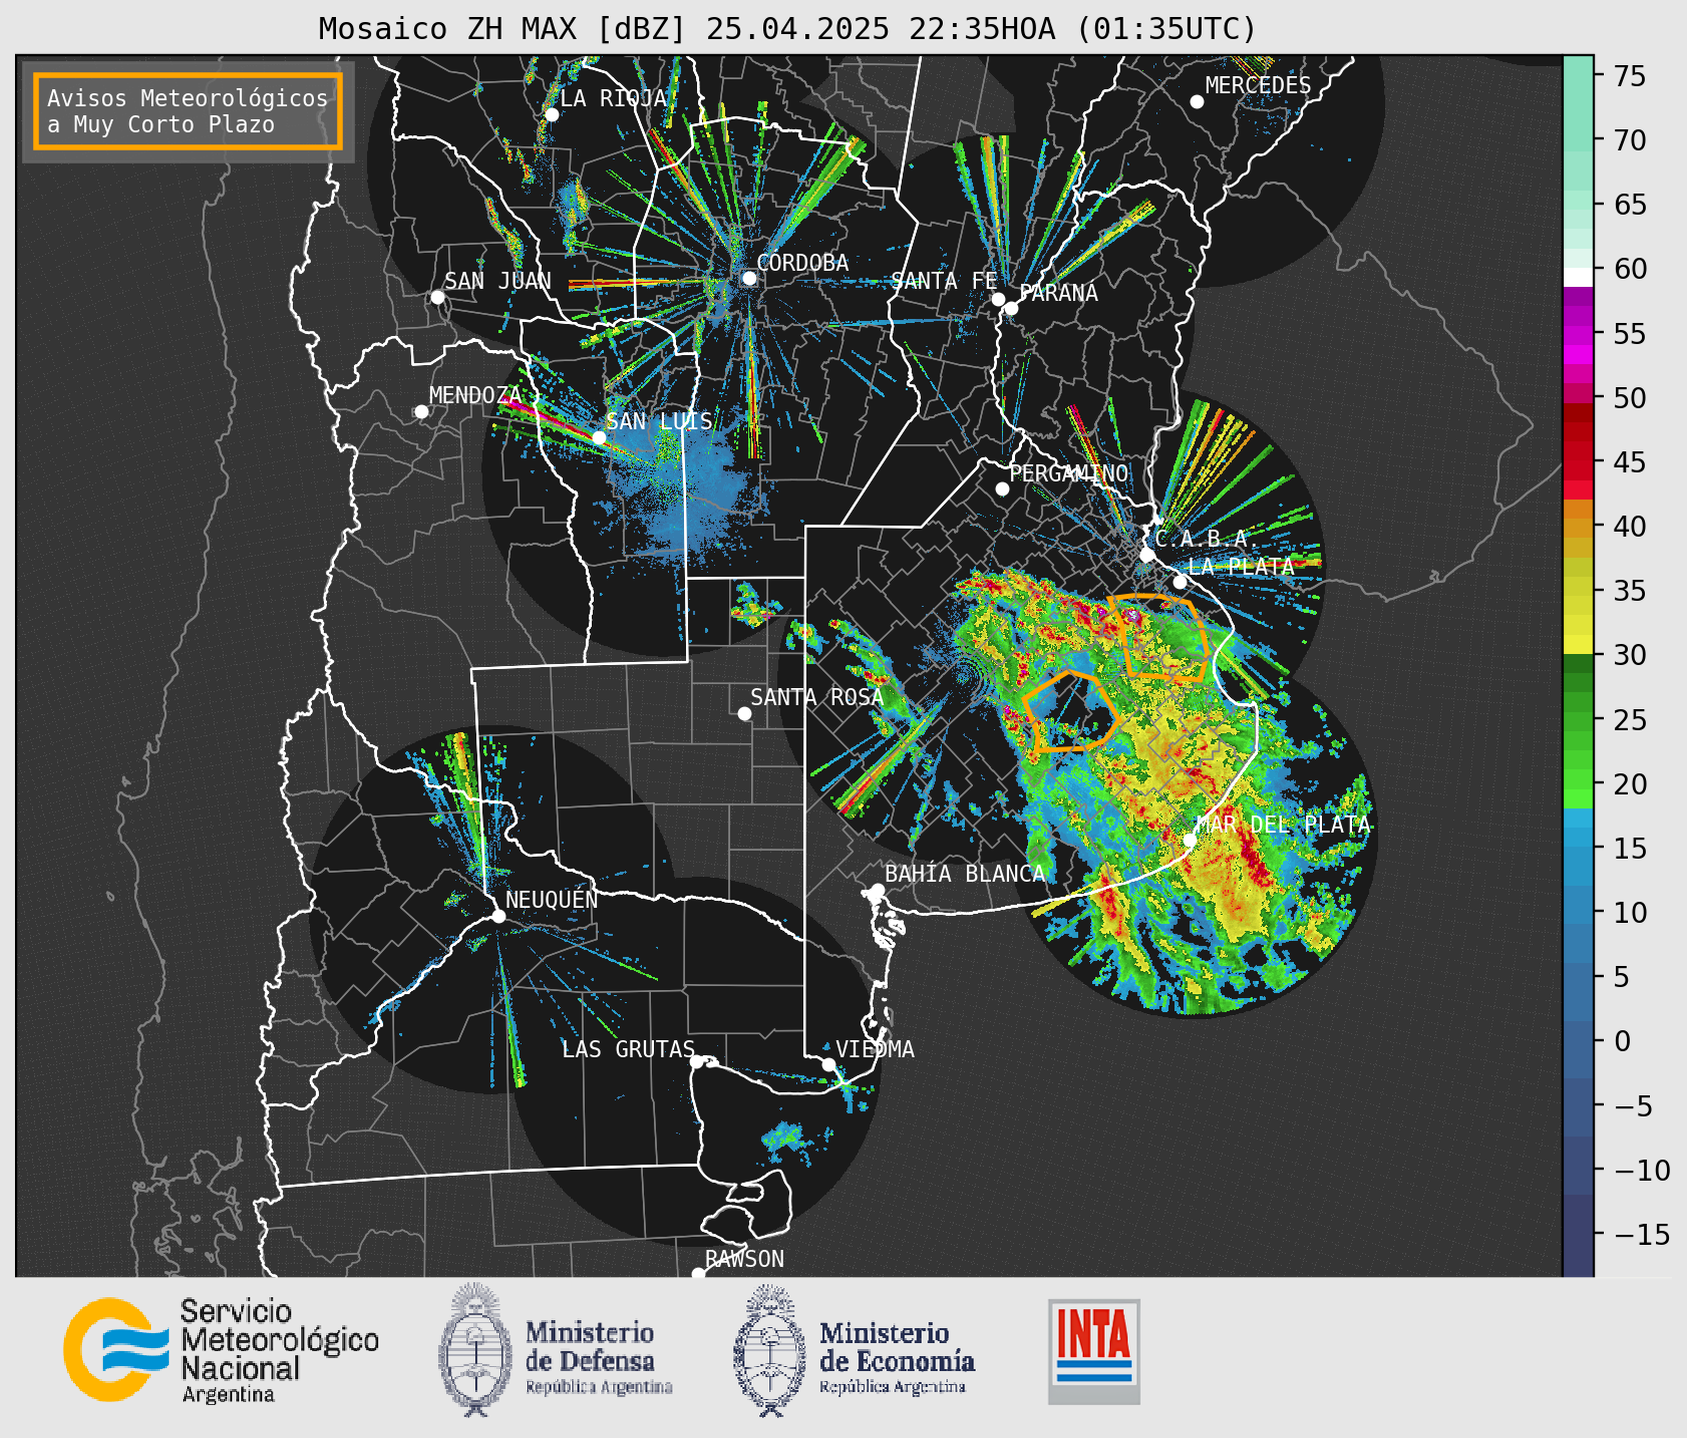Click the NEUQUÉN label text
Screen dimensions: 1687x1438
pyautogui.click(x=551, y=899)
